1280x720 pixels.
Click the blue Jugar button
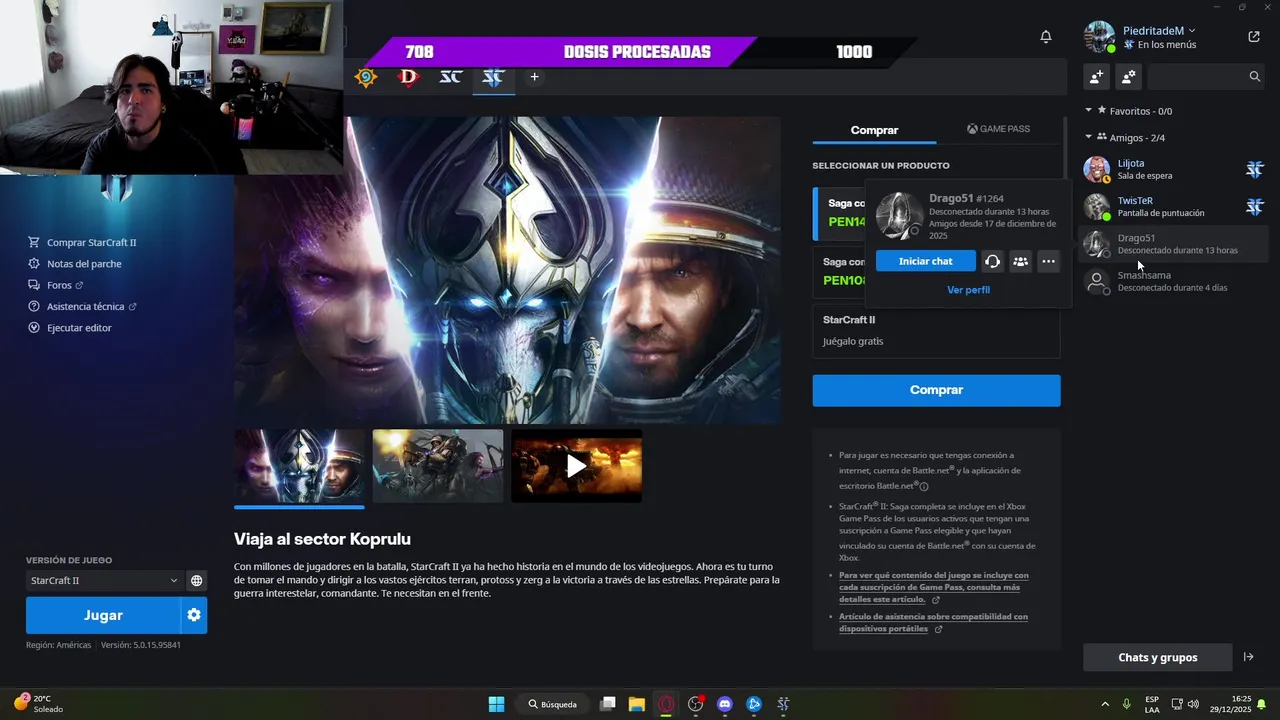(x=103, y=615)
